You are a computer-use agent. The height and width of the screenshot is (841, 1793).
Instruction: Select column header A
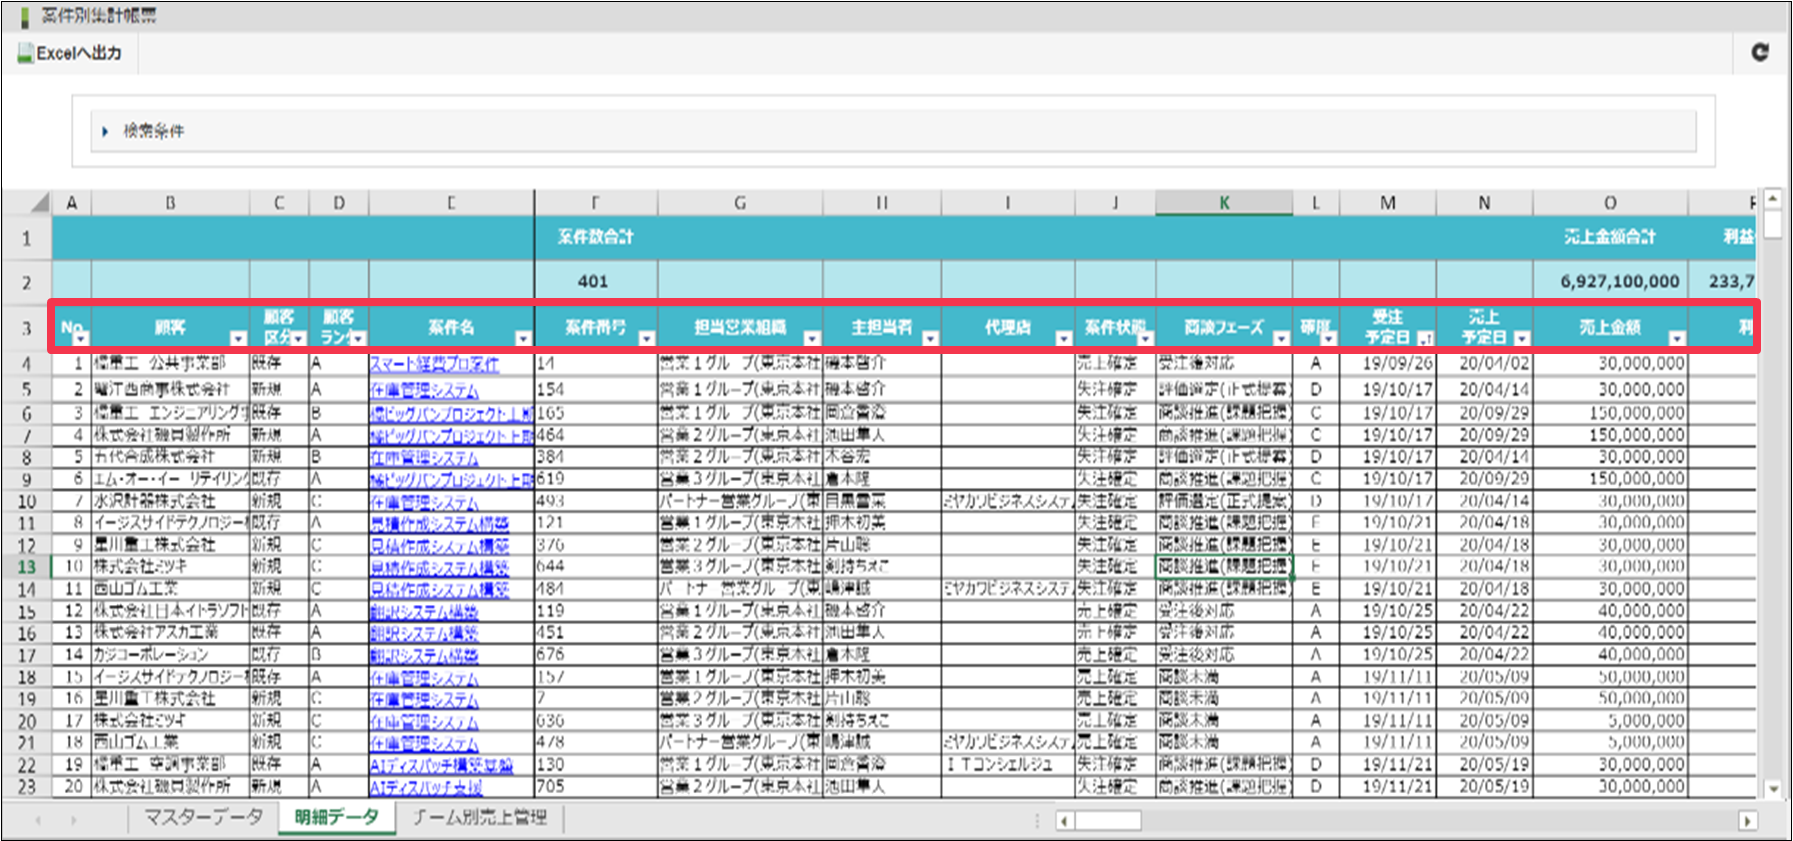[71, 203]
